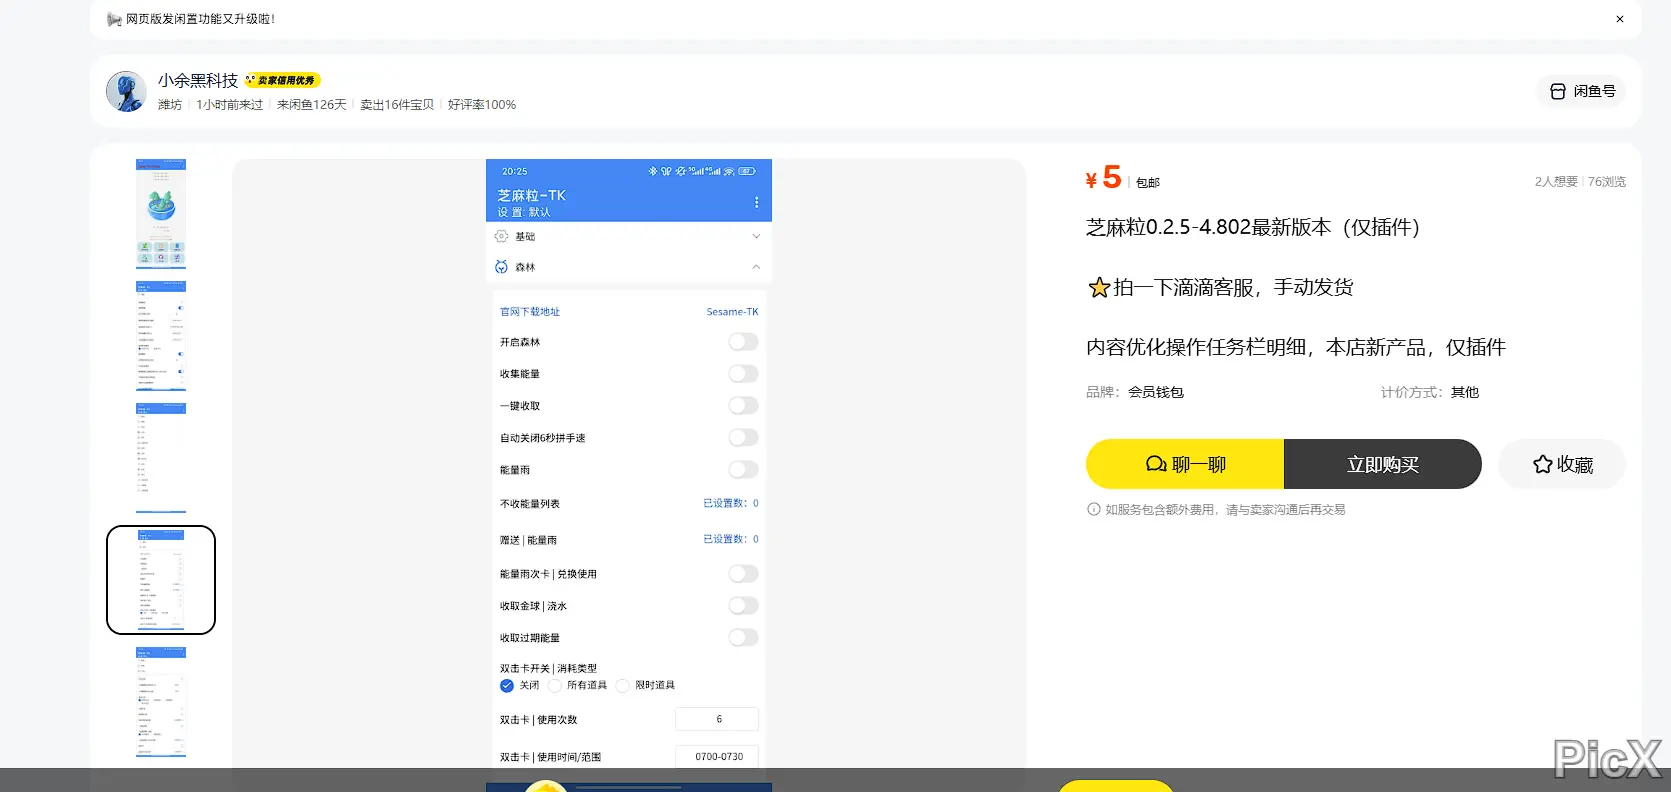Click the 双击卡|使用时间/范围 input field

pos(717,757)
